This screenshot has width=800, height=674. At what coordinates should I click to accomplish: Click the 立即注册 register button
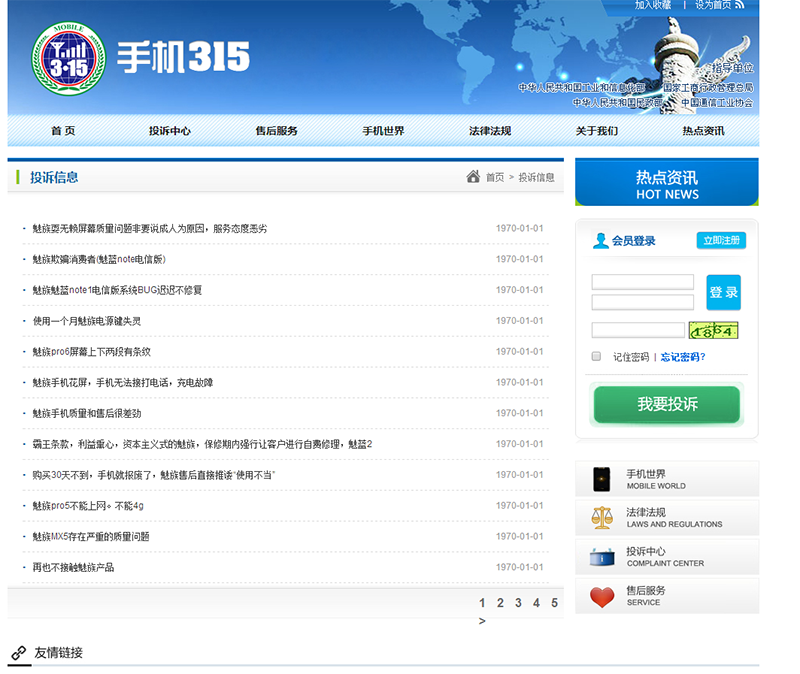[721, 240]
